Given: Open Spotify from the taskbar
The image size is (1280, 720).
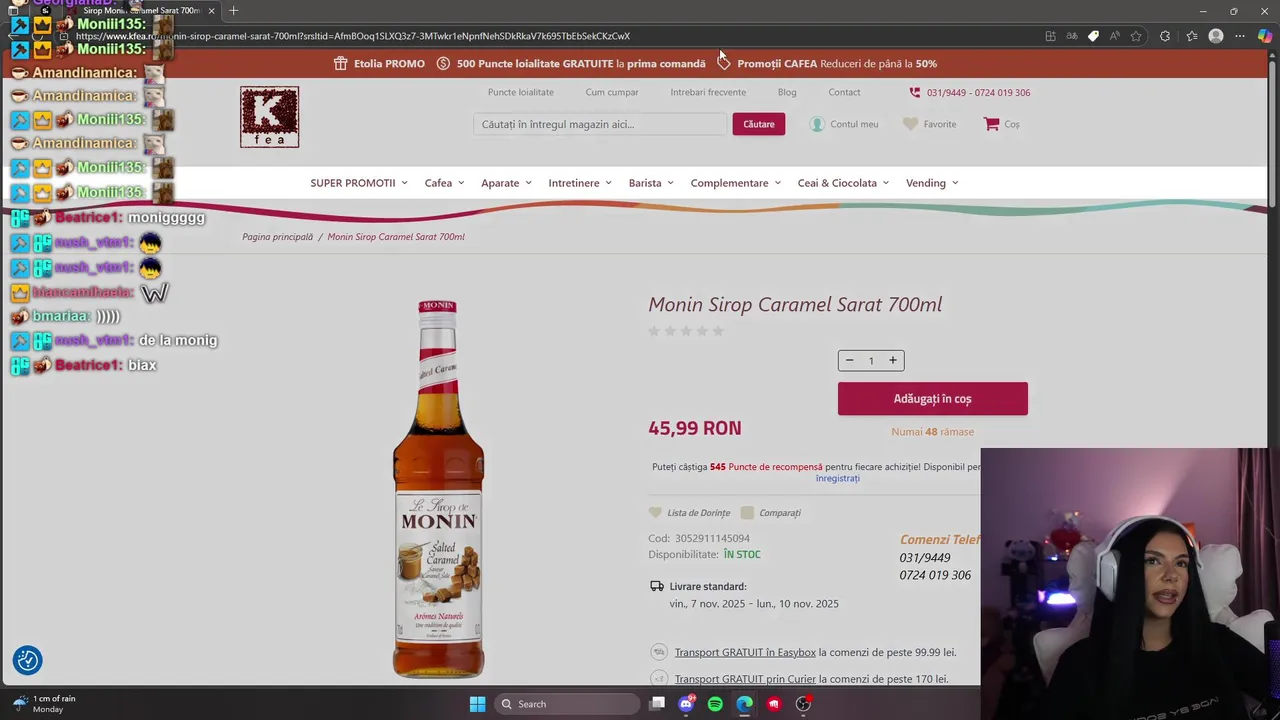Looking at the screenshot, I should 715,704.
